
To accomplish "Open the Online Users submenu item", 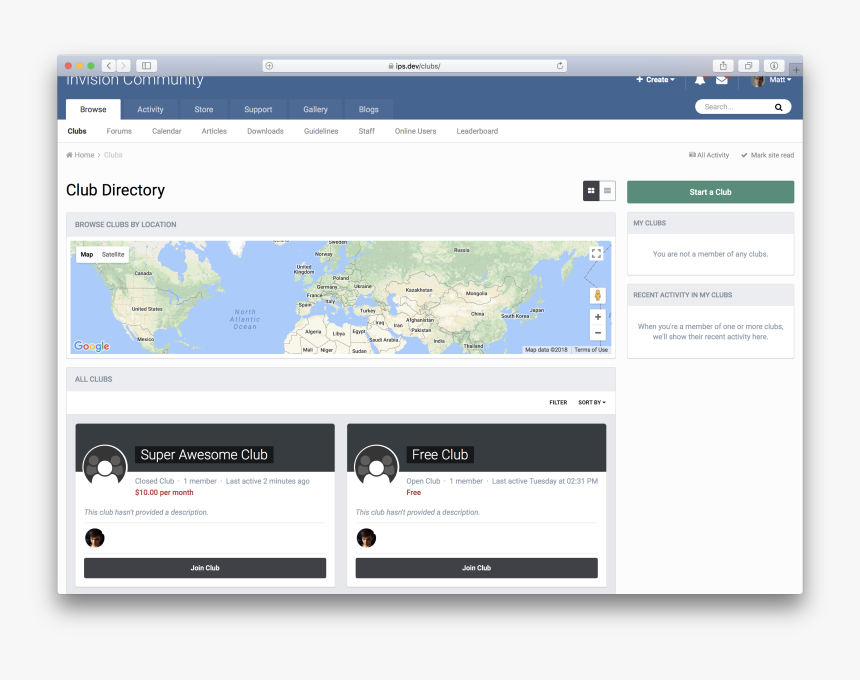I will (415, 131).
